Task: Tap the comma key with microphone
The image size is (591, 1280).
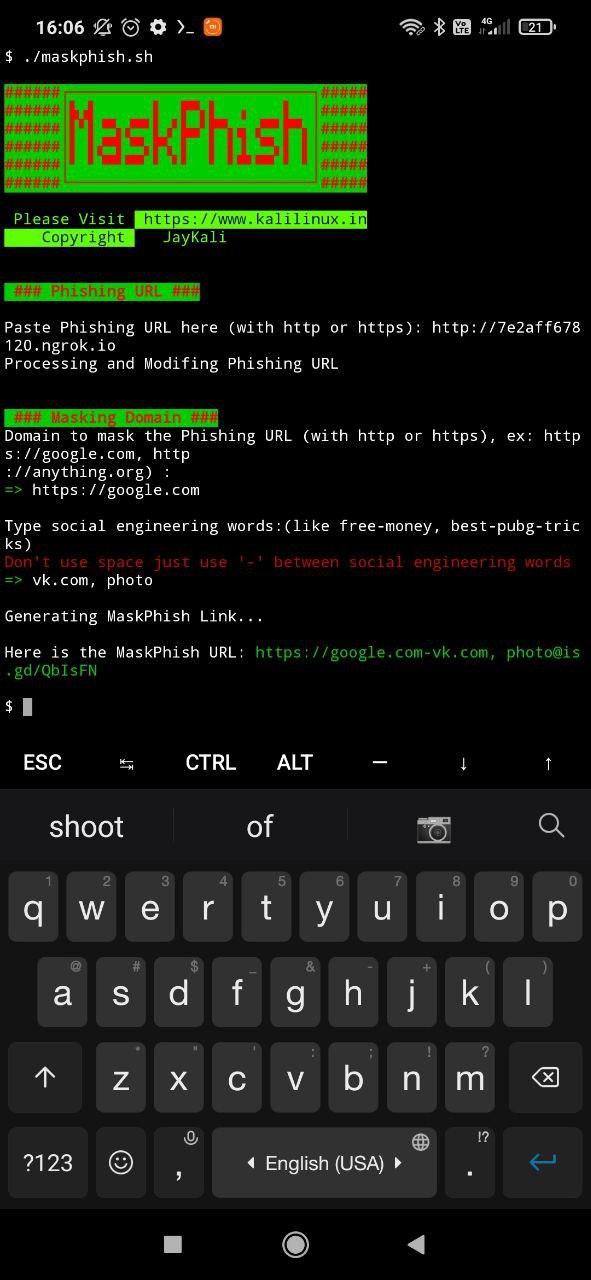Action: [x=179, y=1162]
